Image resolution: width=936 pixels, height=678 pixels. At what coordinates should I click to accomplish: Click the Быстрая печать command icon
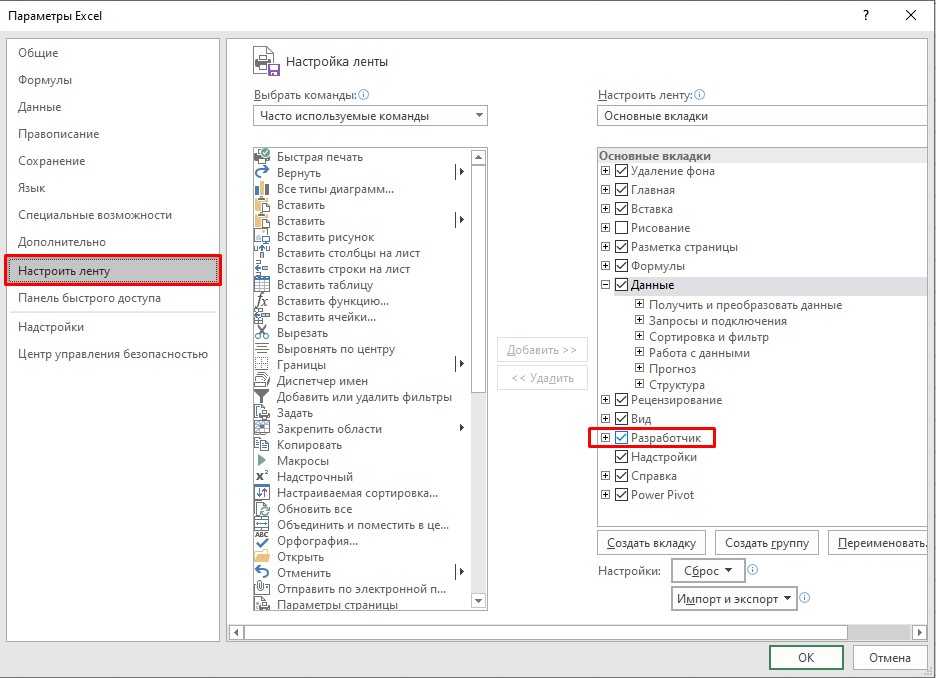click(263, 157)
